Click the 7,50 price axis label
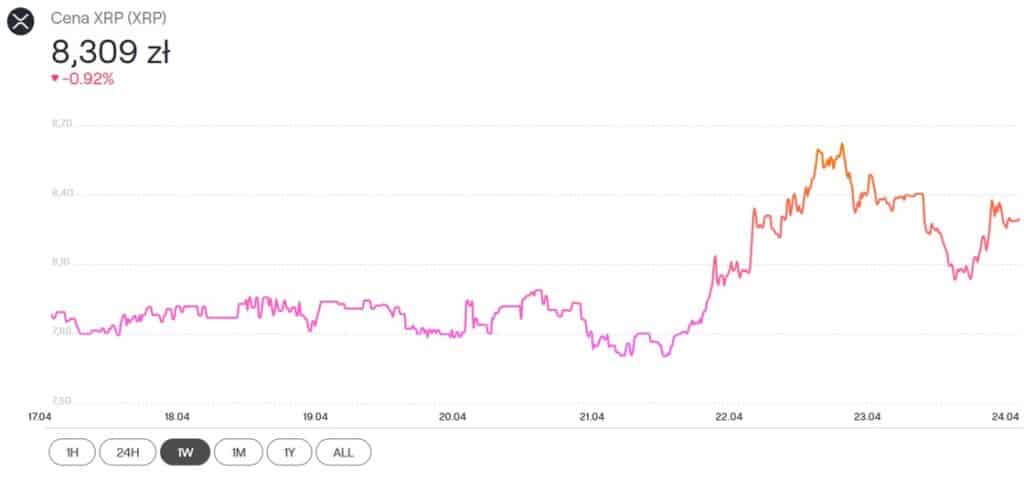This screenshot has width=1024, height=482. click(x=60, y=401)
